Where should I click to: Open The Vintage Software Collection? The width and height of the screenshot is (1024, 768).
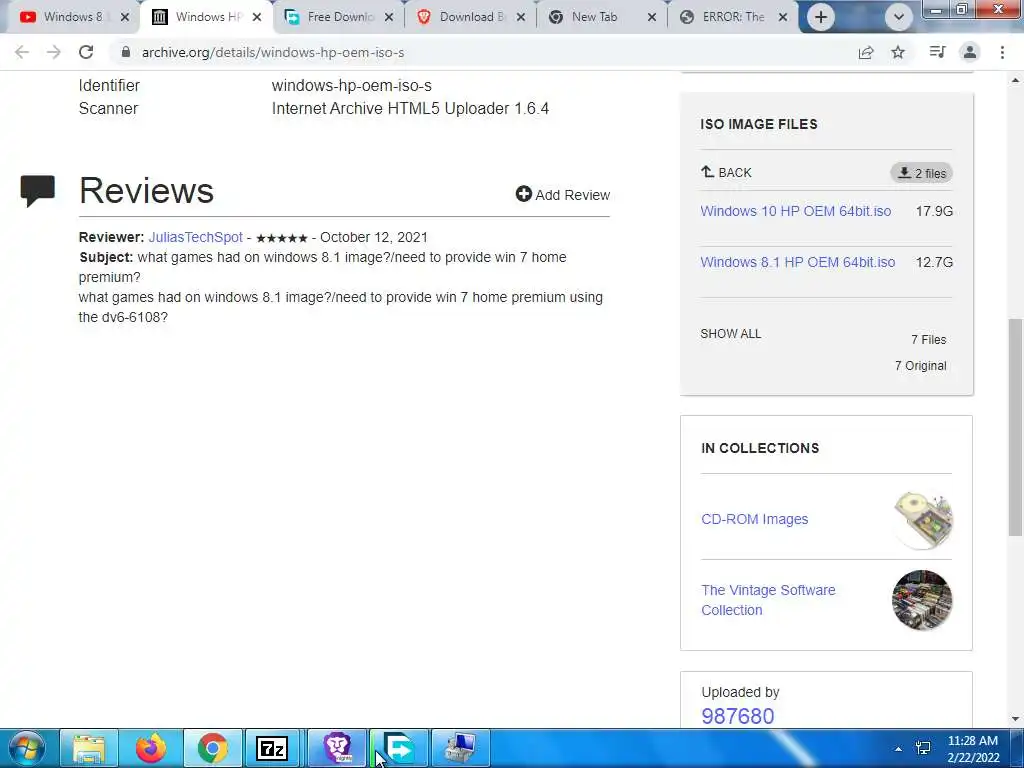coord(768,600)
